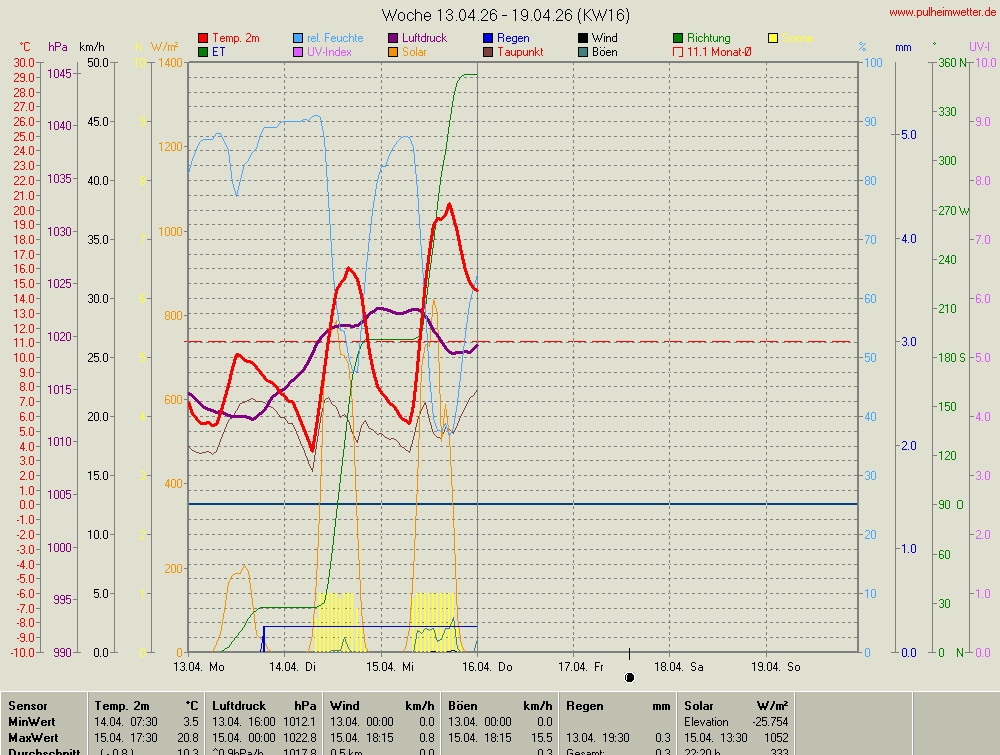Click the red Temp. 2m legend square
This screenshot has height=755, width=1000.
pos(204,38)
